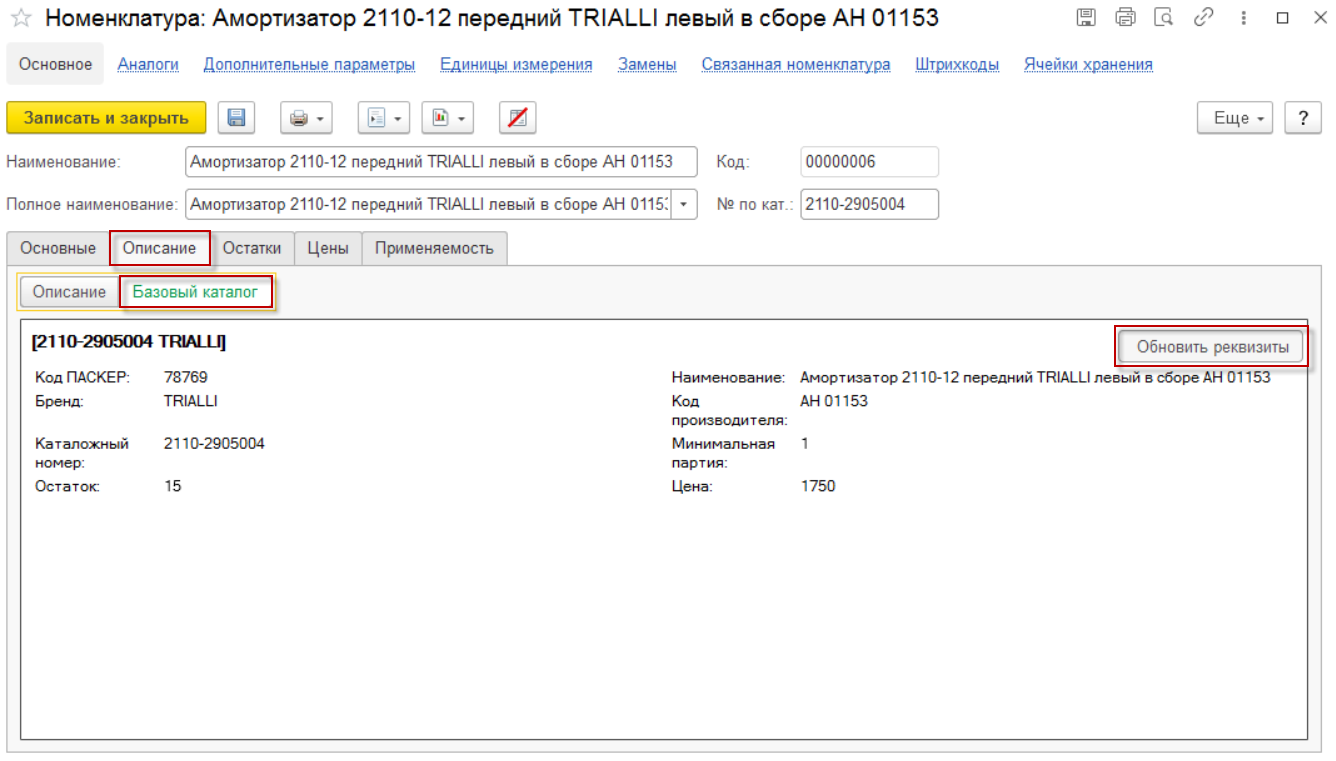Open the reports dropdown button
Screen dimensions: 1336x761
pyautogui.click(x=447, y=118)
